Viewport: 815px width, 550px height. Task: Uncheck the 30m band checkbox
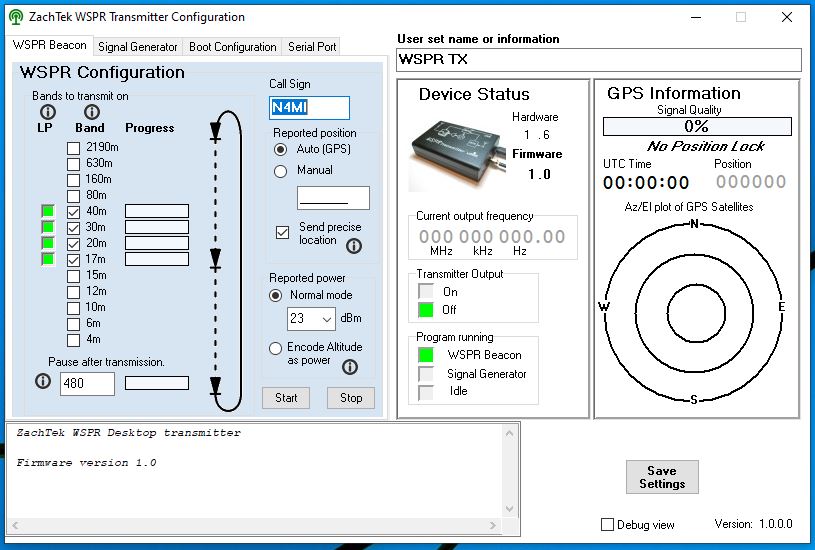(73, 228)
